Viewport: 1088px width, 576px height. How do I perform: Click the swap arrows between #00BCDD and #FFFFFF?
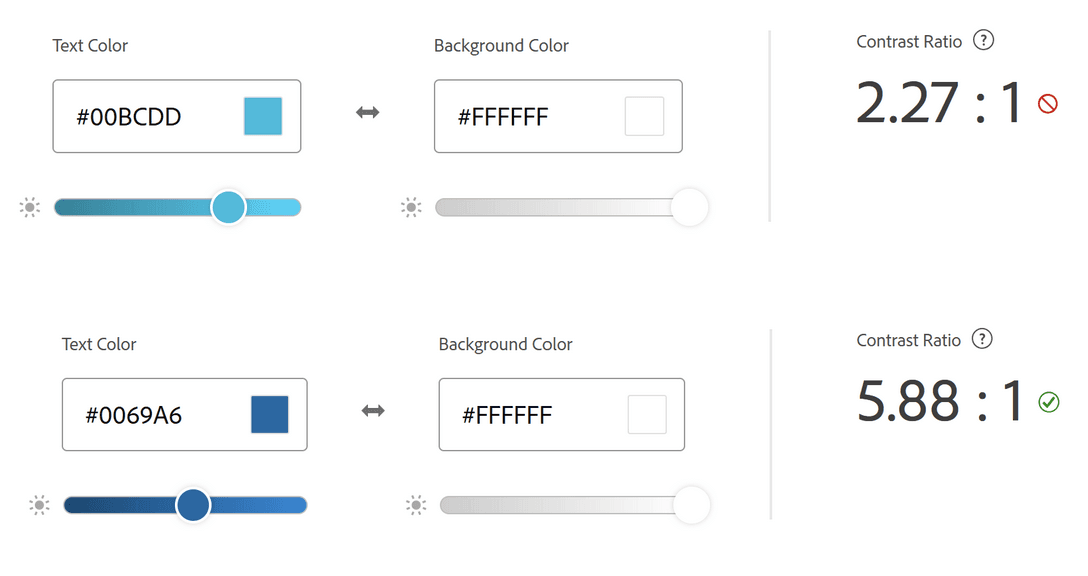367,113
